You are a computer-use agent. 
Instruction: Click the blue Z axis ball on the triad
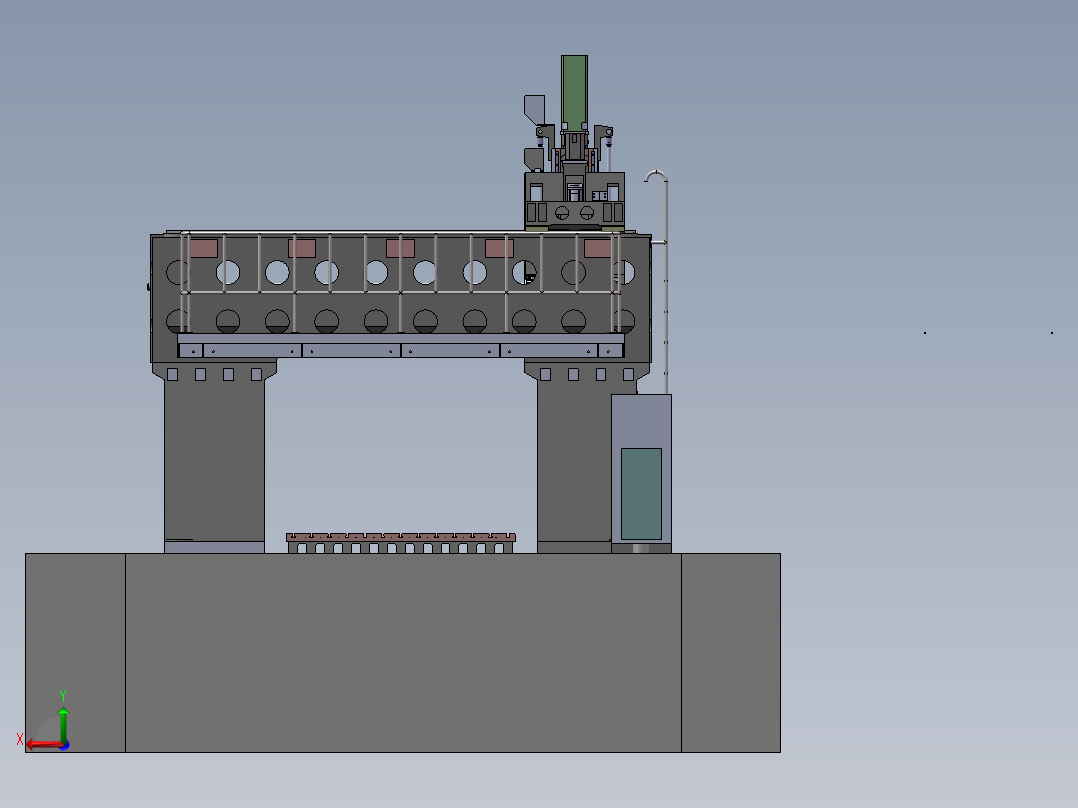coord(65,745)
